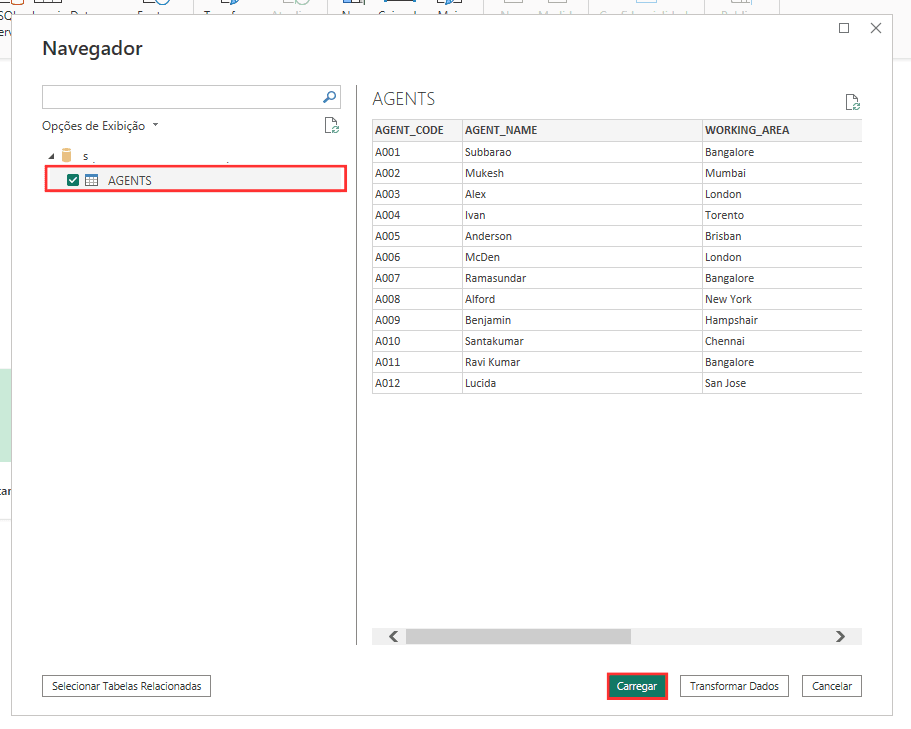Select the AGENTS item label in tree
The width and height of the screenshot is (911, 729).
pos(130,180)
